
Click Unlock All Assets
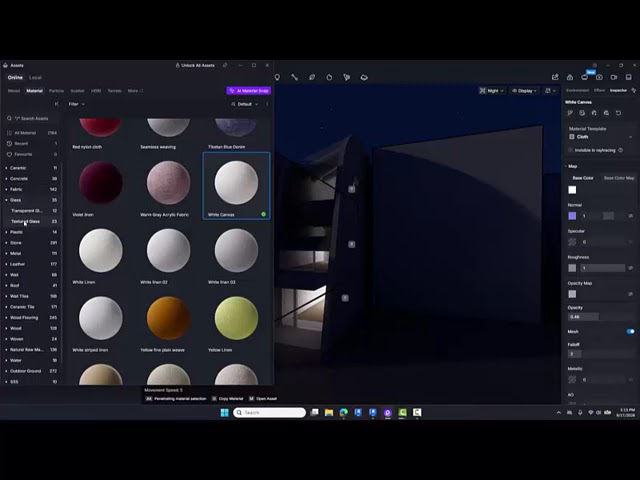tap(195, 65)
